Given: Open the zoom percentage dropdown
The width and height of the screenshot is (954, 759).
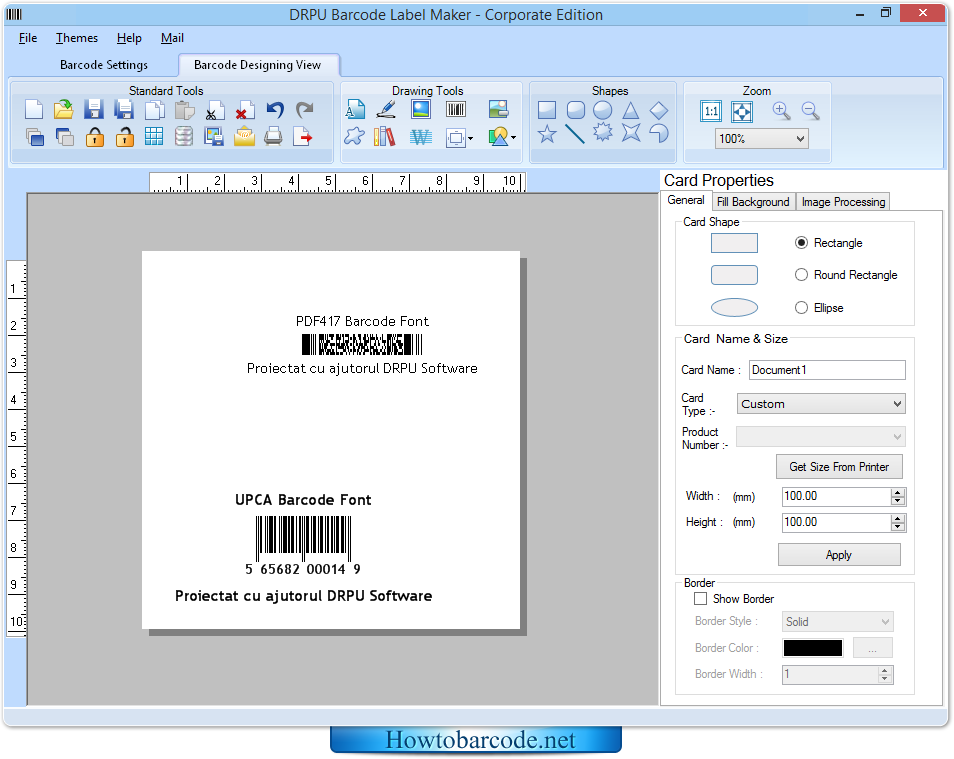Looking at the screenshot, I should [800, 139].
